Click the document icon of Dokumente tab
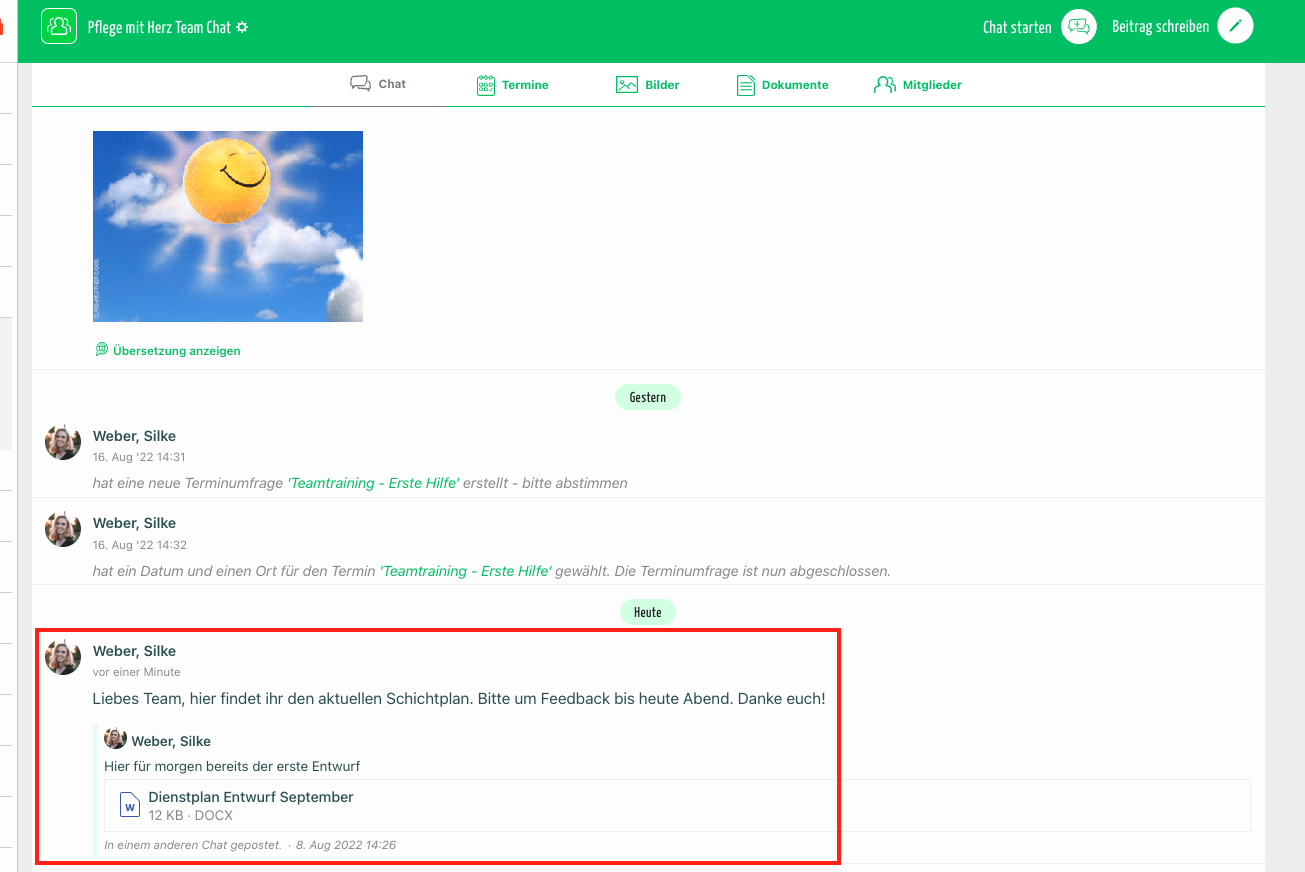1305x872 pixels. [x=746, y=85]
